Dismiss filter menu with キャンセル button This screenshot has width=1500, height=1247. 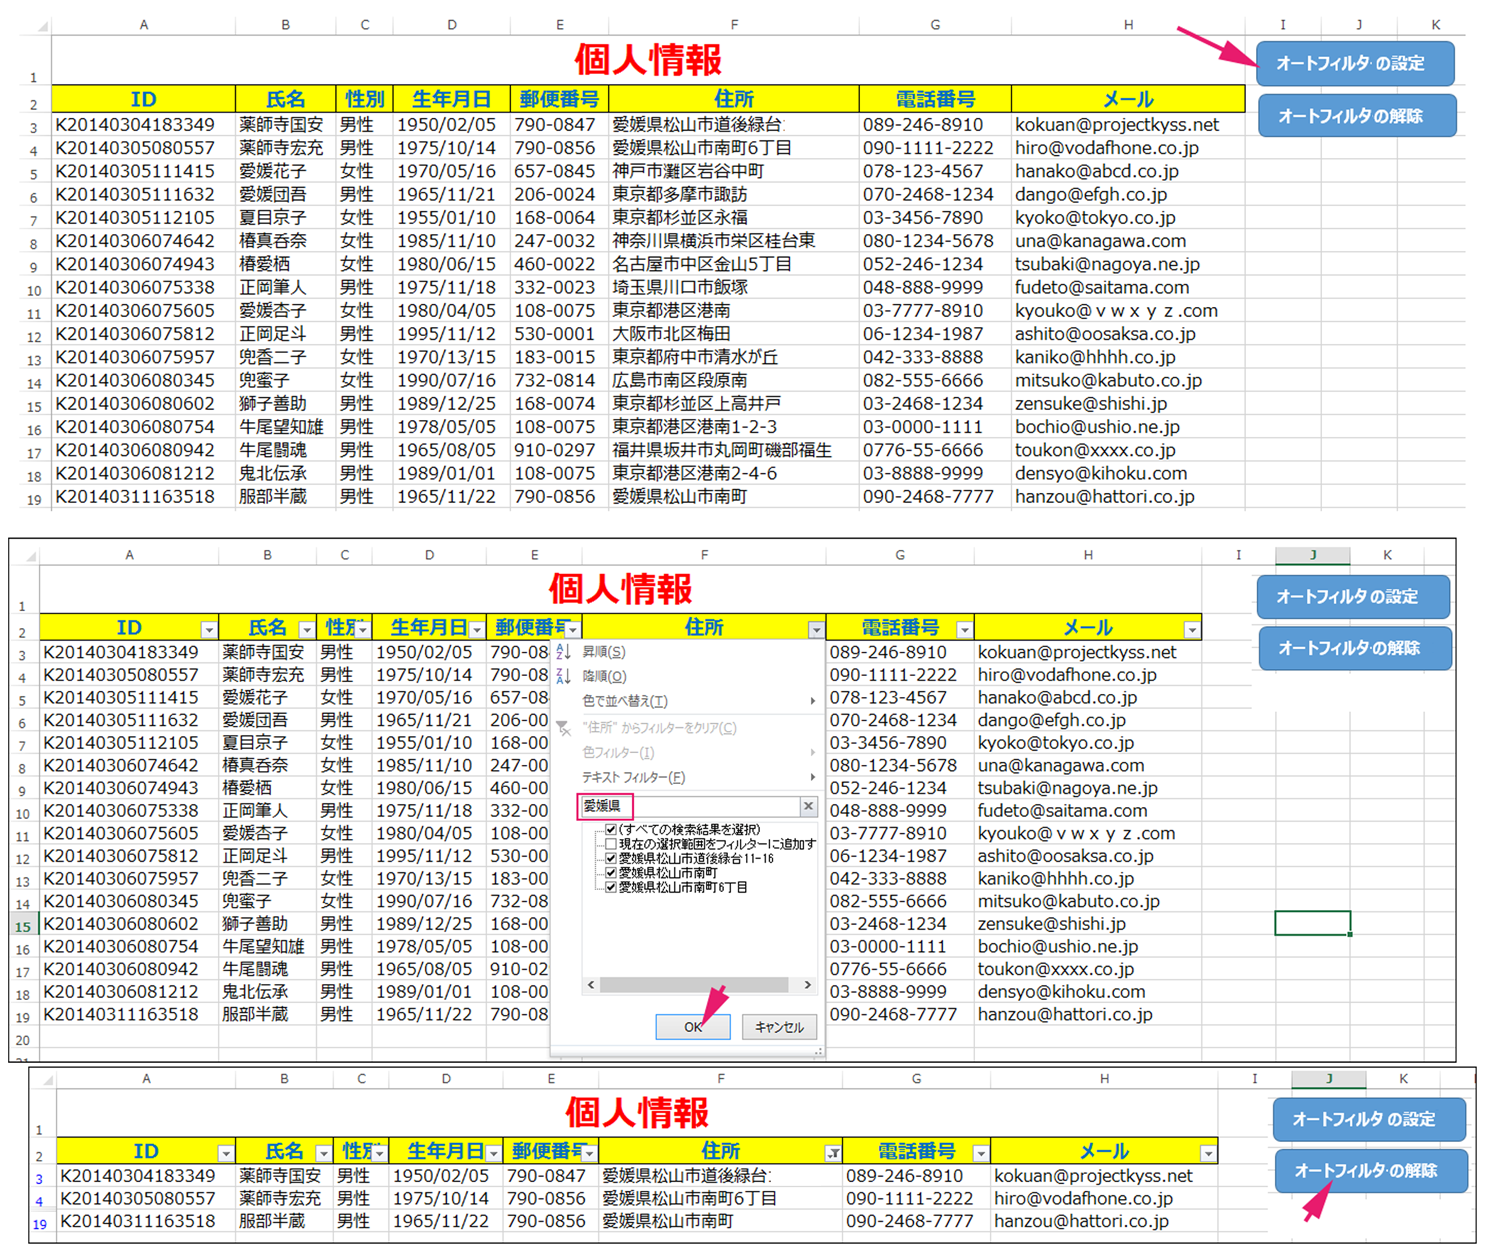point(780,1027)
